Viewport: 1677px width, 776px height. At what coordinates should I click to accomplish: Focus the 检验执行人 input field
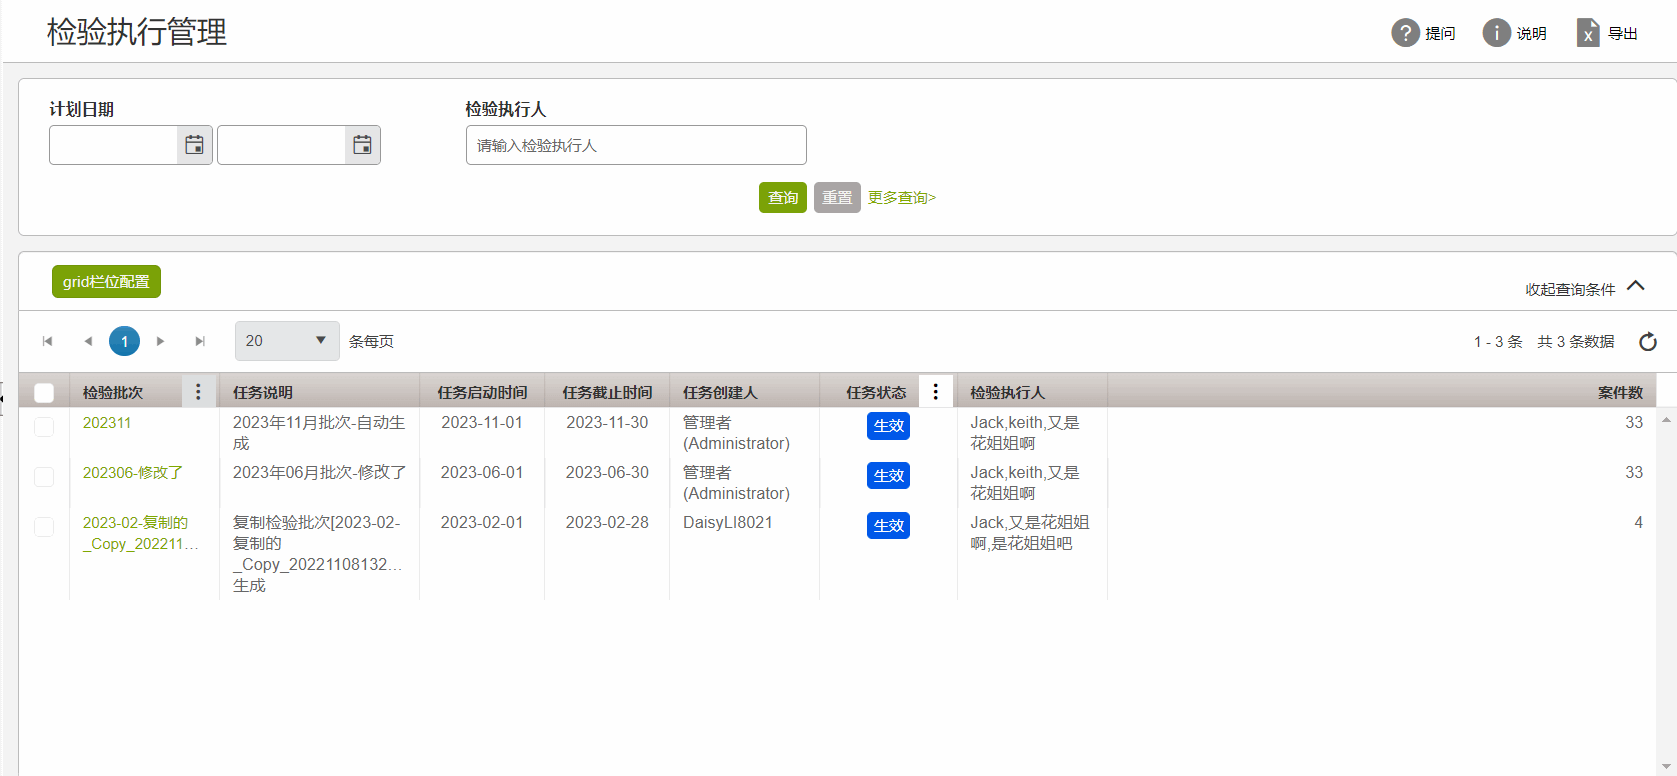(636, 145)
